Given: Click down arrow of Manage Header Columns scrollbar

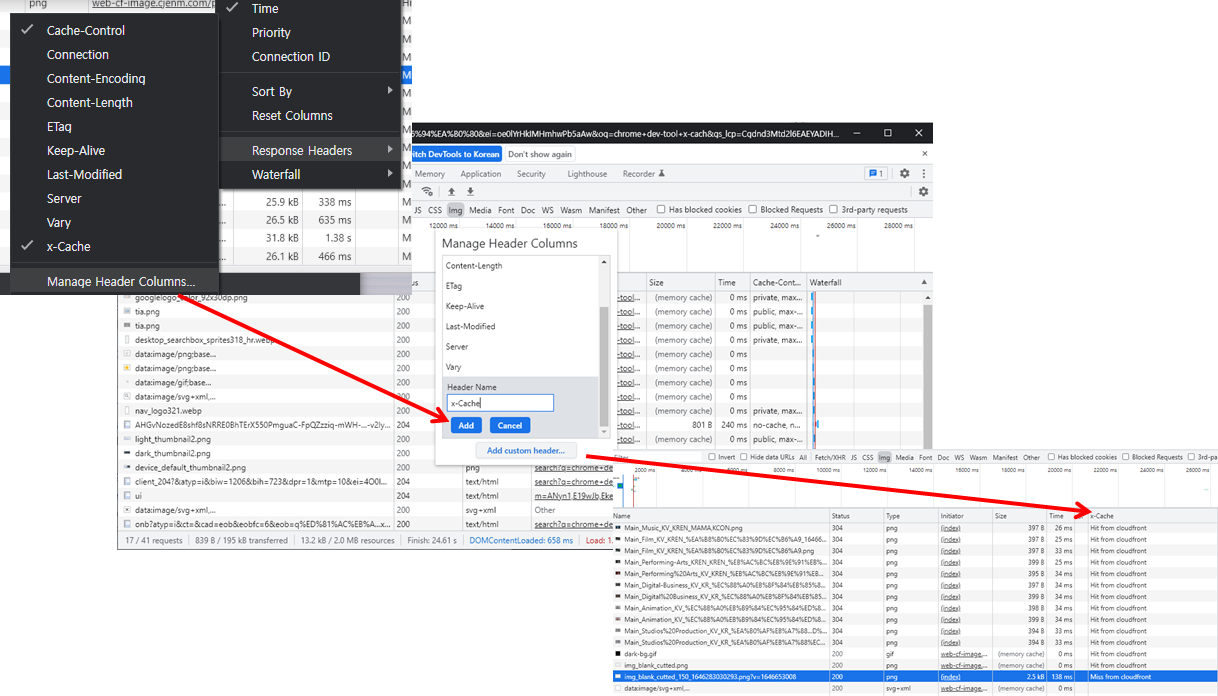Looking at the screenshot, I should (x=603, y=431).
